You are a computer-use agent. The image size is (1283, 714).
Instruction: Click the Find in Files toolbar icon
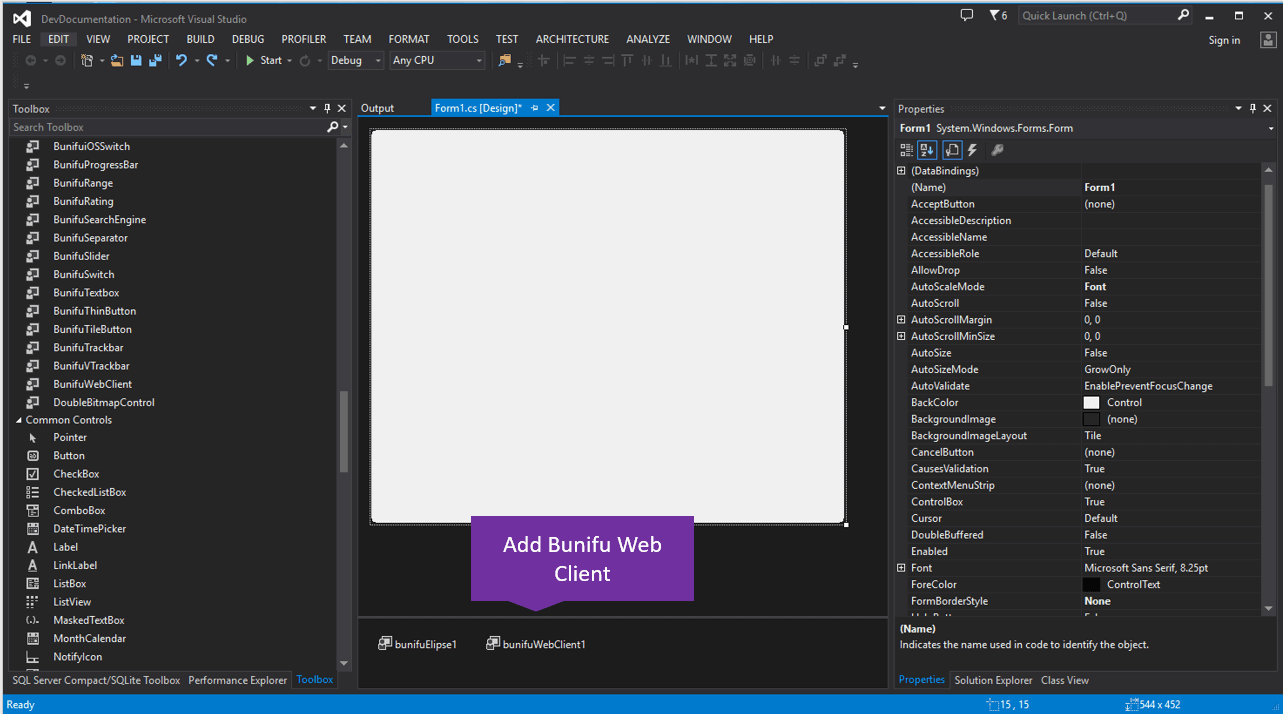[x=505, y=60]
